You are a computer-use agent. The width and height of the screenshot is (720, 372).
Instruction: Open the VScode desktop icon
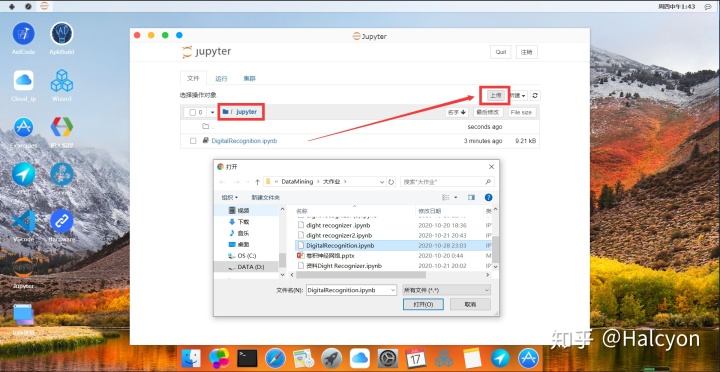23,220
